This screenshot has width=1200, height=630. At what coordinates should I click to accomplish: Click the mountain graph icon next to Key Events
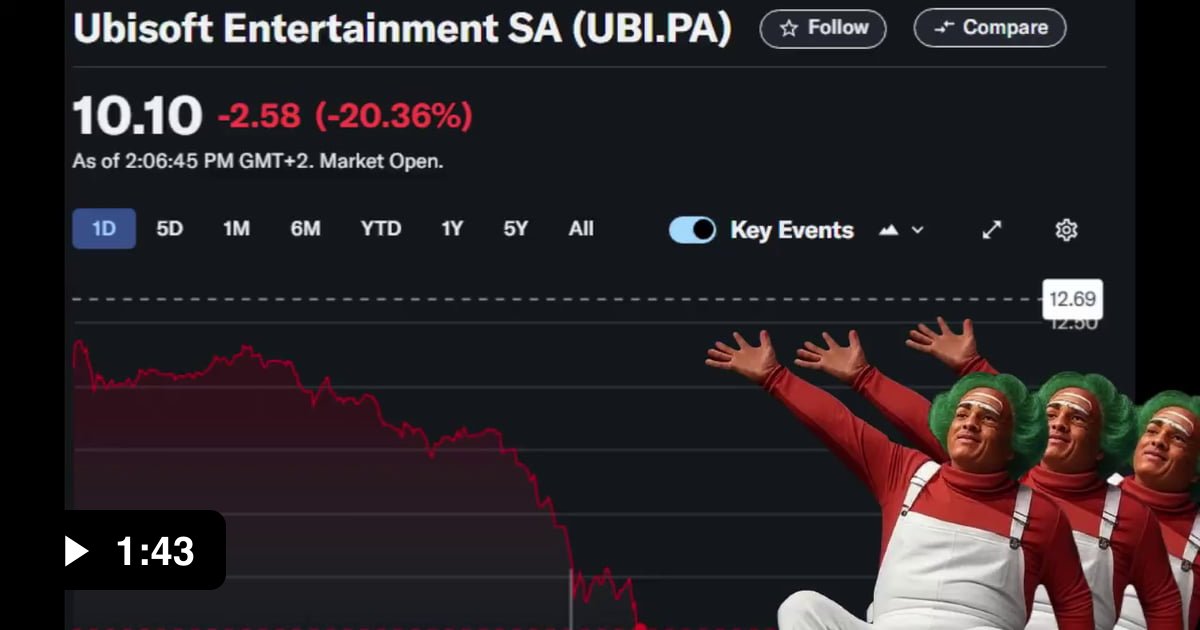(x=889, y=229)
